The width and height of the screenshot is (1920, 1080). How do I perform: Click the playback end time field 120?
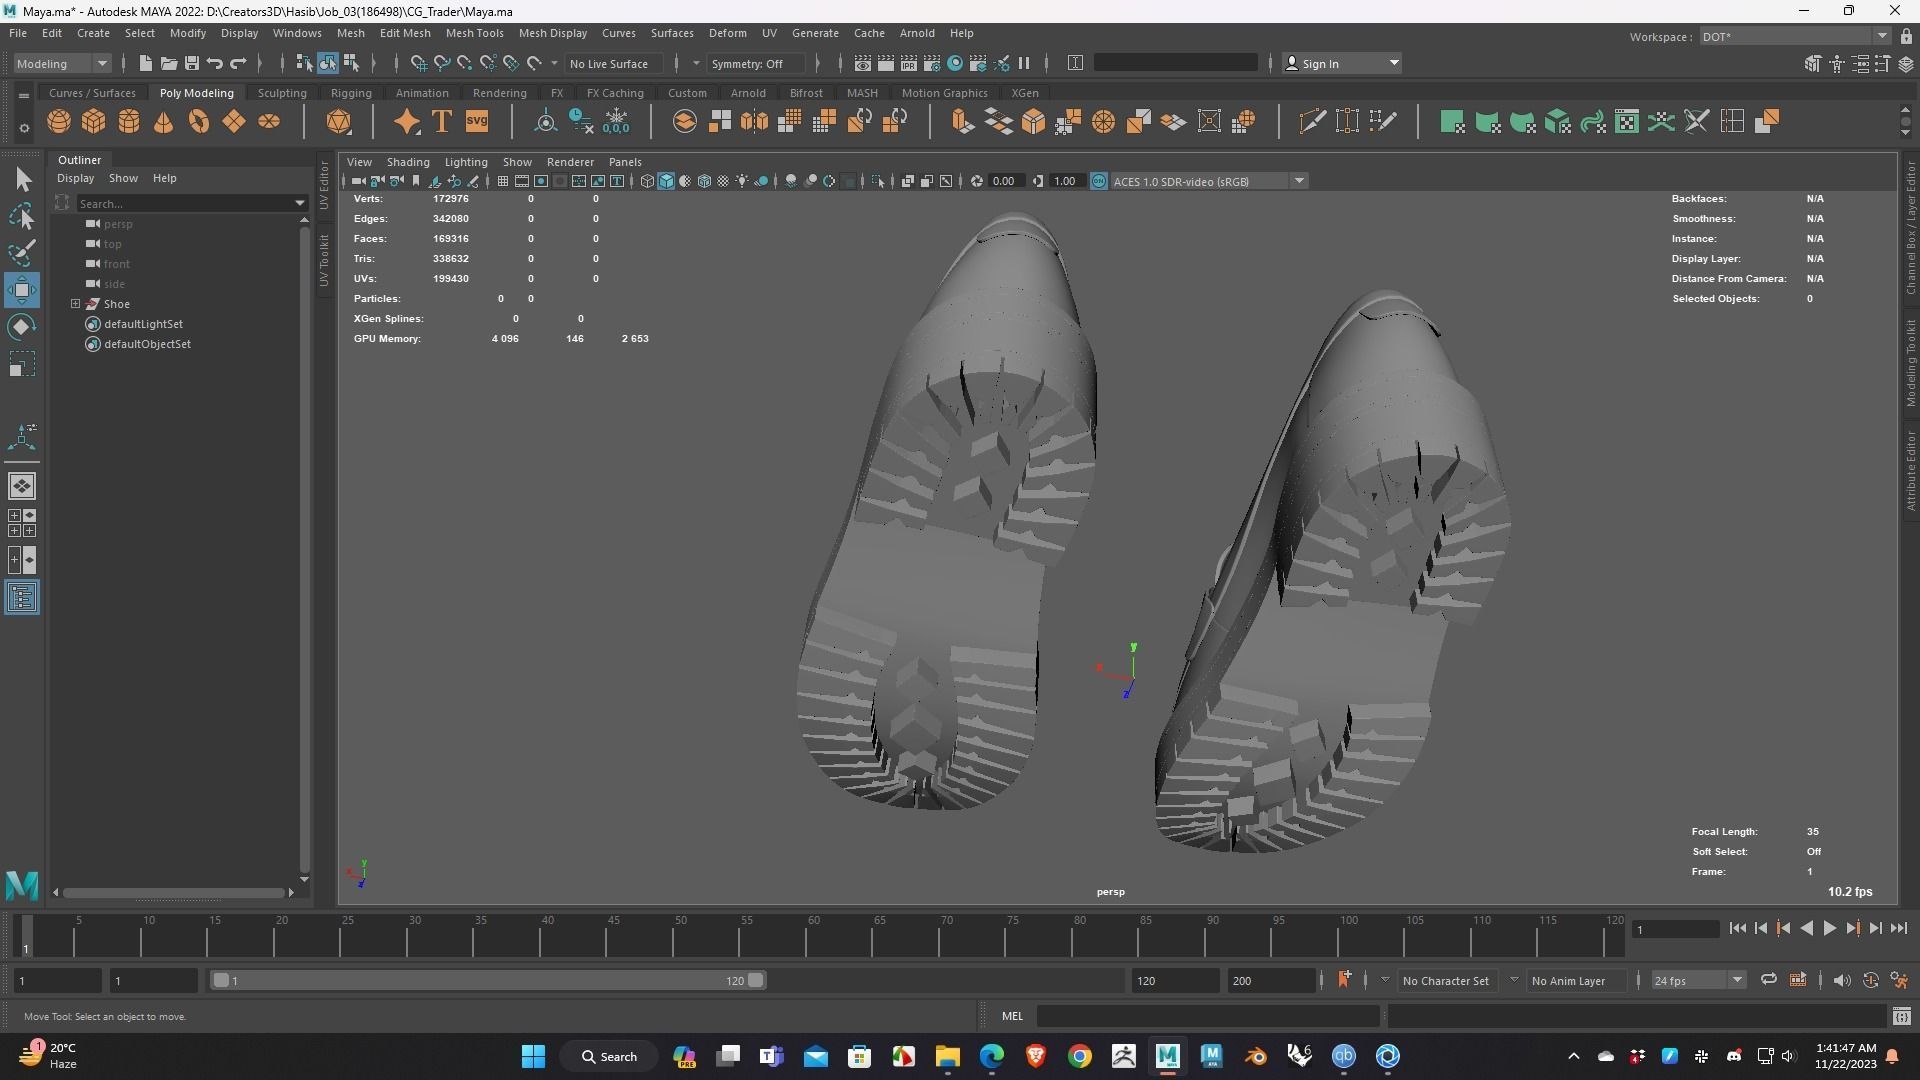1175,980
